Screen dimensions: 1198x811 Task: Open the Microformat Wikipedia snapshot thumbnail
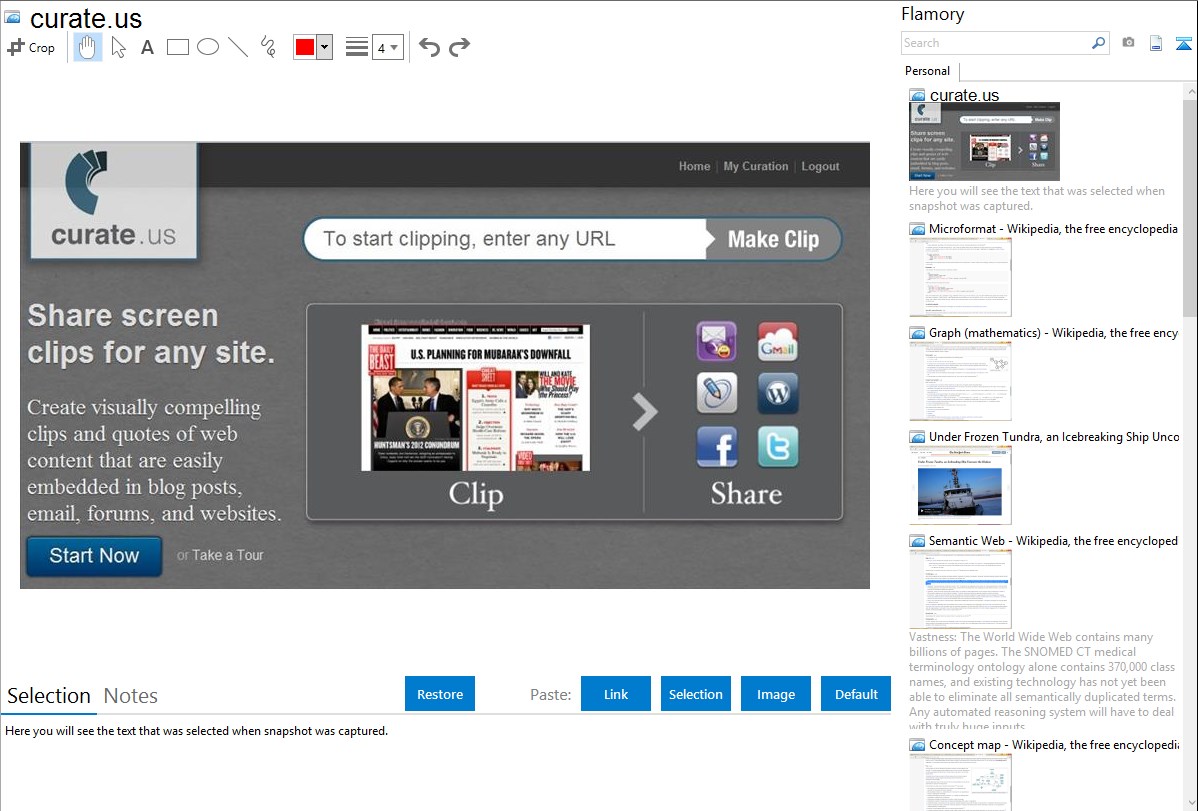pyautogui.click(x=960, y=277)
